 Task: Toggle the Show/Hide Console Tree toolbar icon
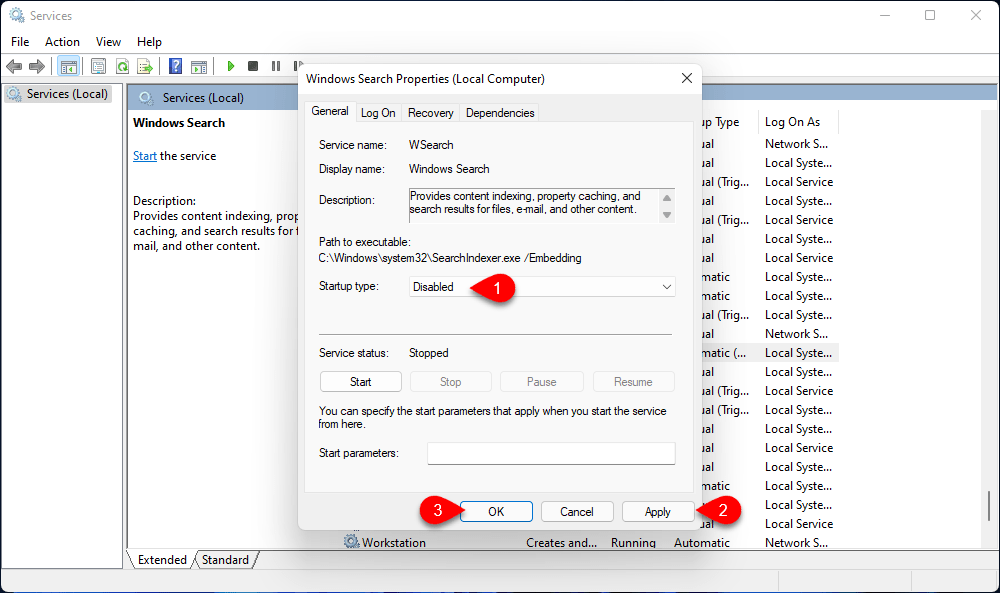click(68, 66)
